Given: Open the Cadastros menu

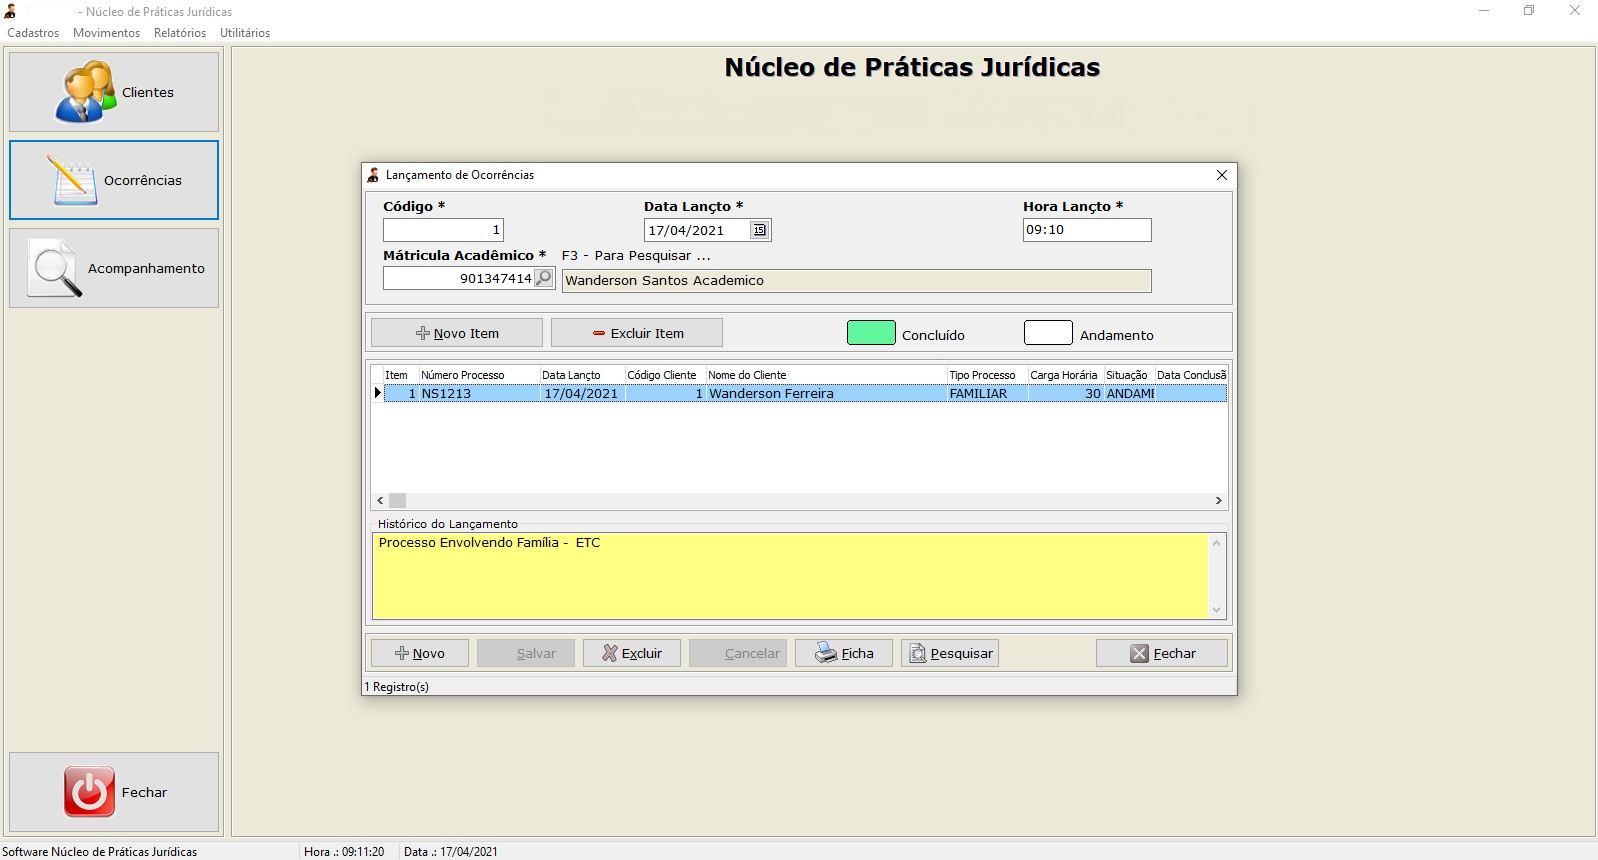Looking at the screenshot, I should (33, 33).
